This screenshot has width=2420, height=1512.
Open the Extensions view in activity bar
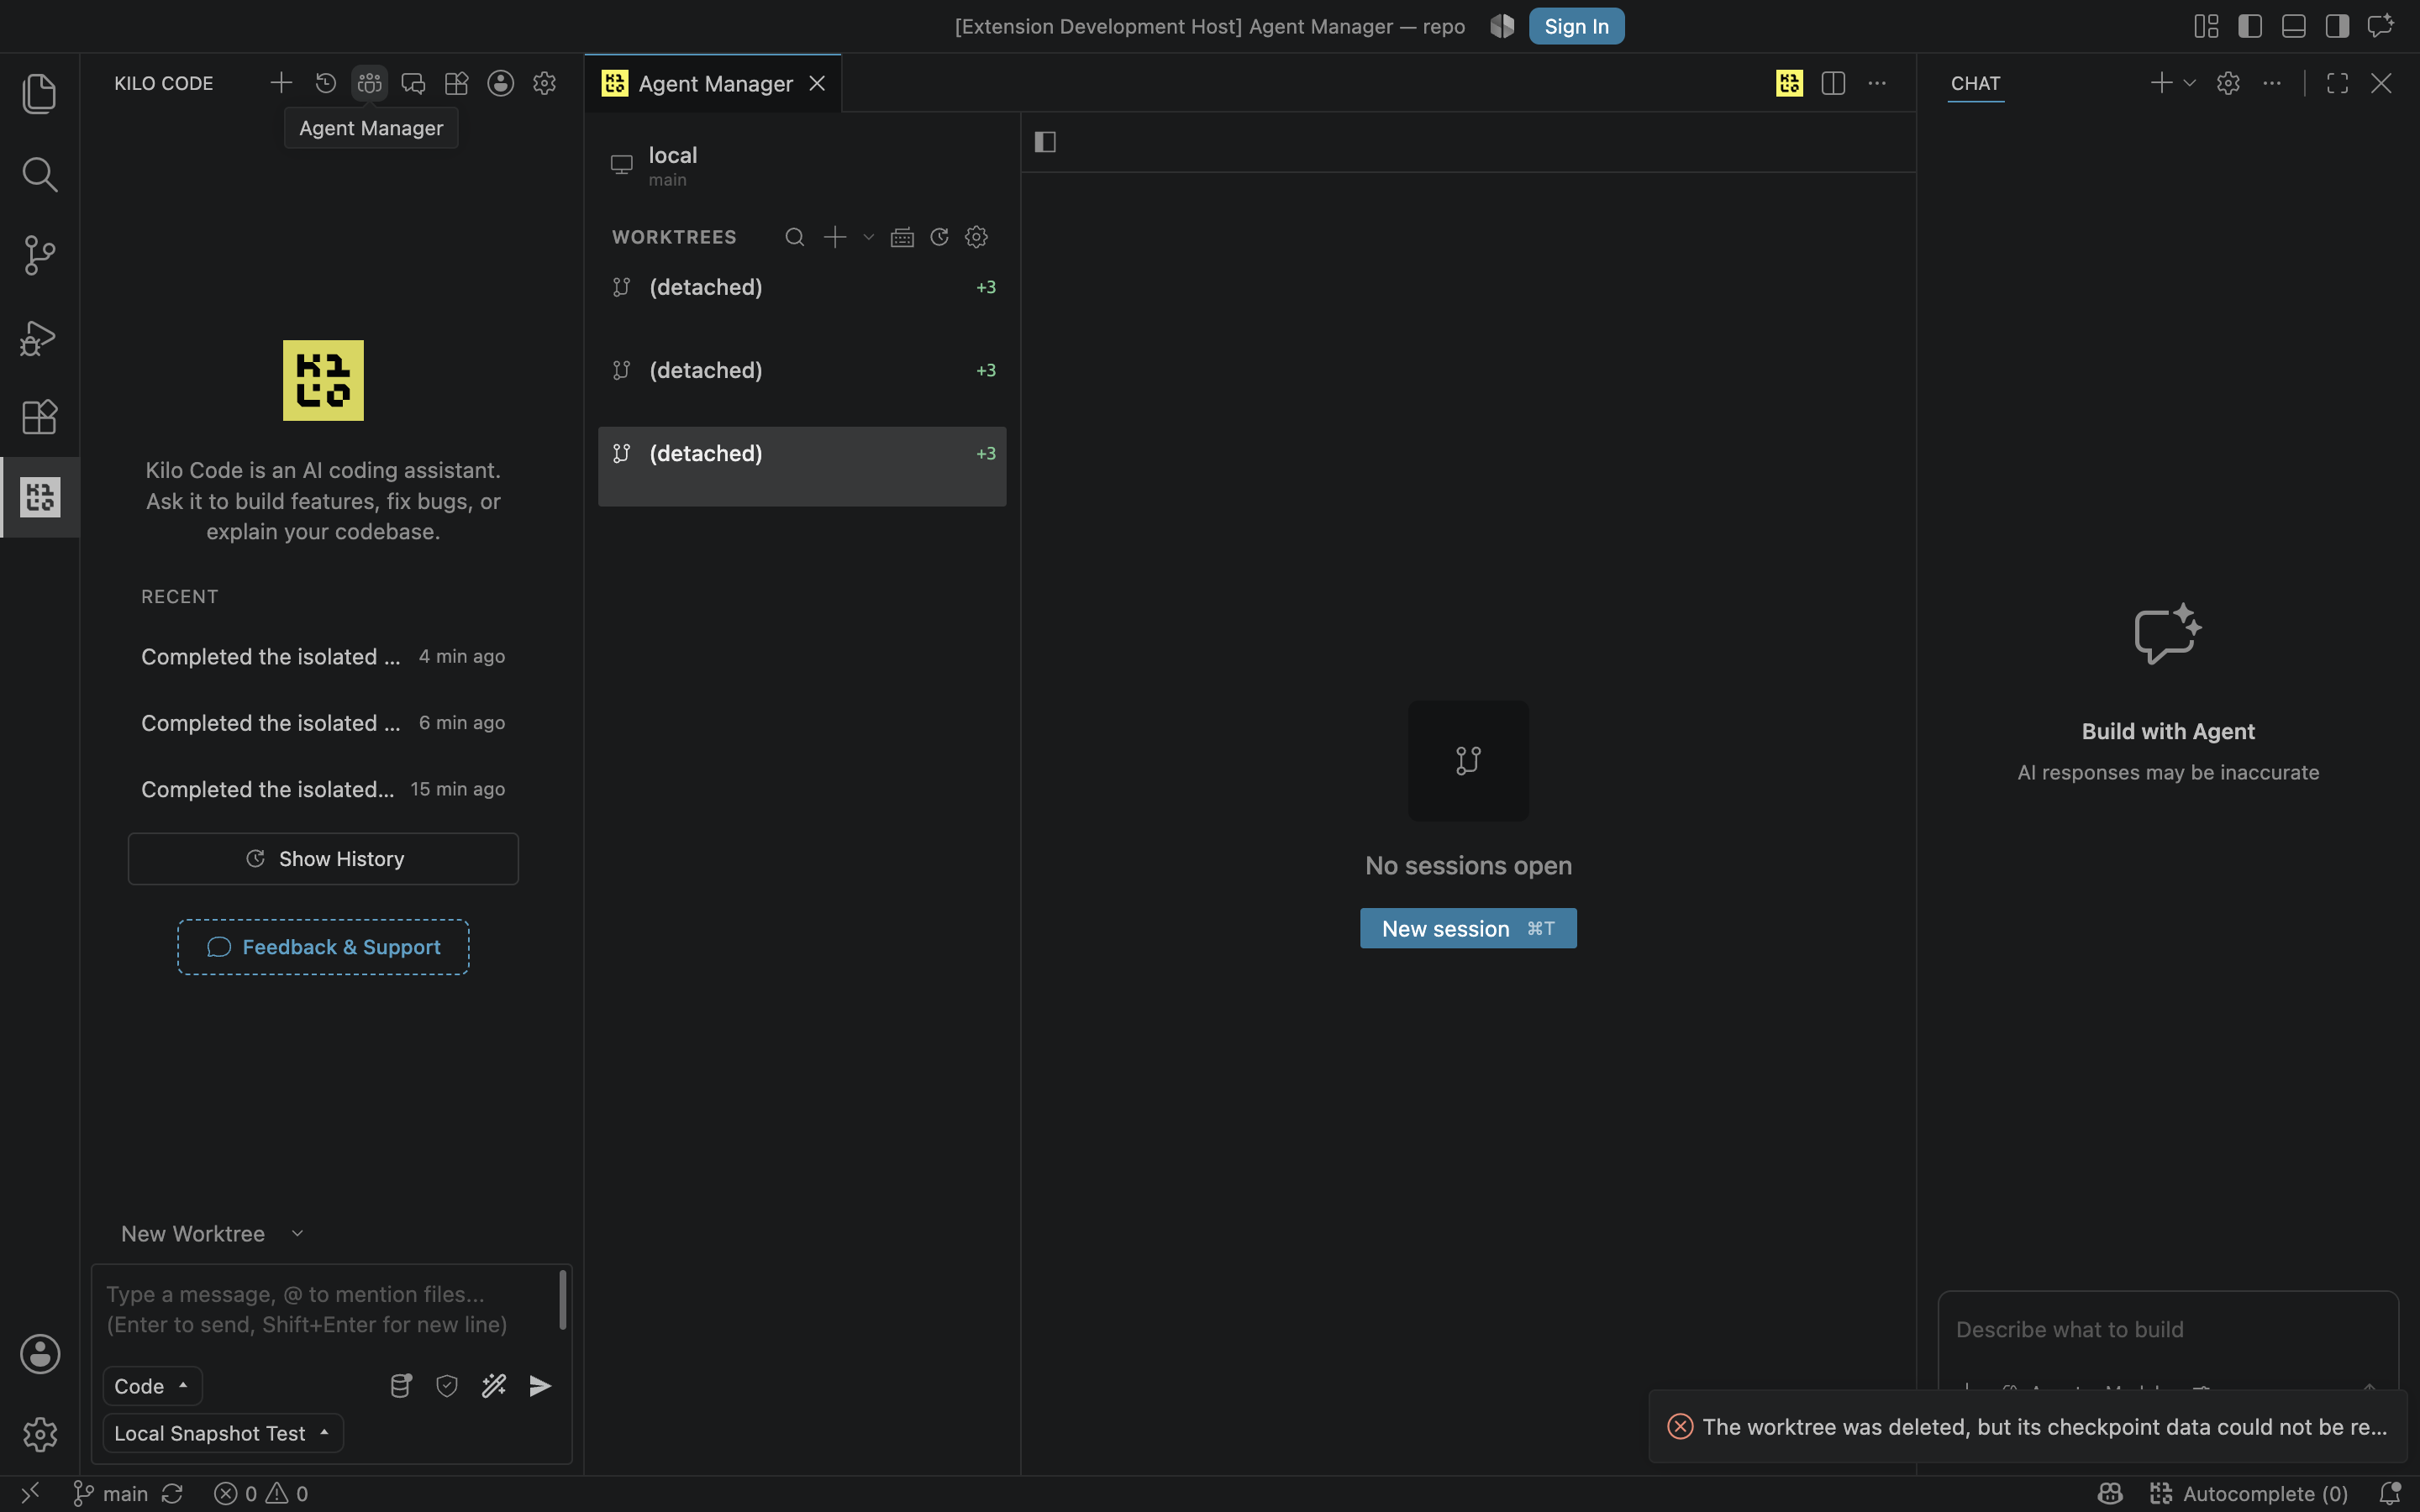click(39, 417)
